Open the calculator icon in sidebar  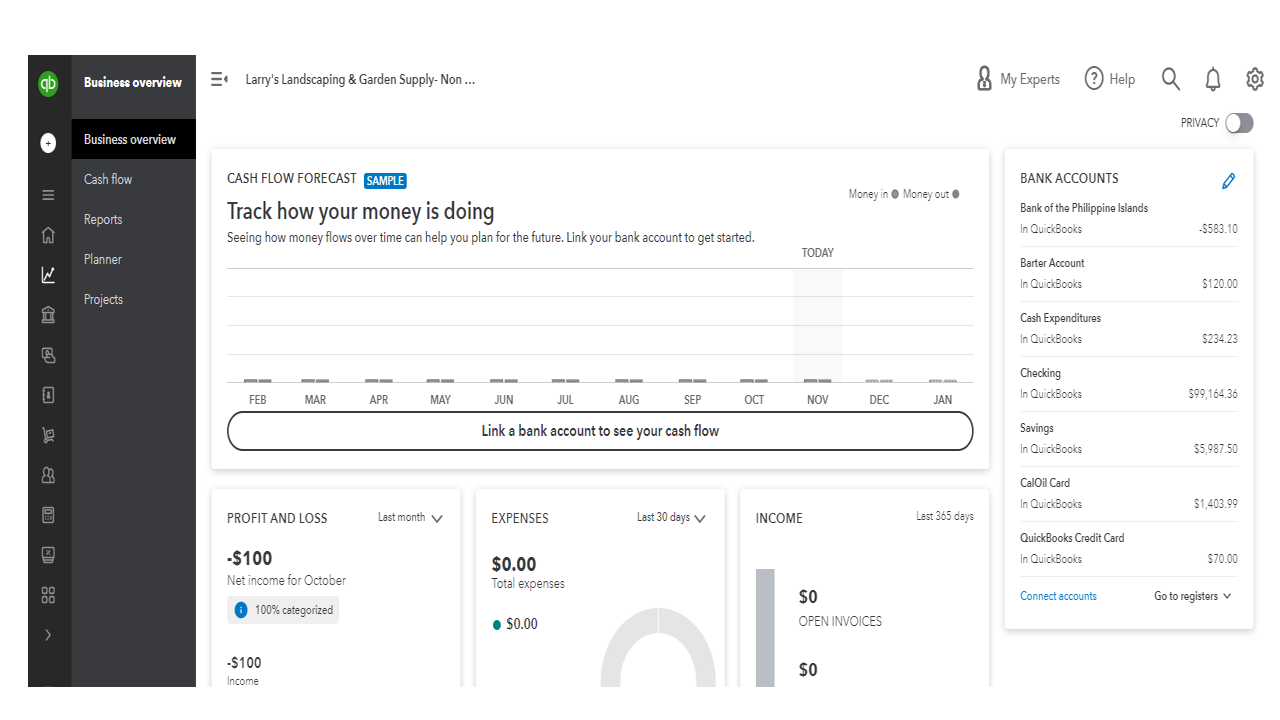pyautogui.click(x=48, y=515)
